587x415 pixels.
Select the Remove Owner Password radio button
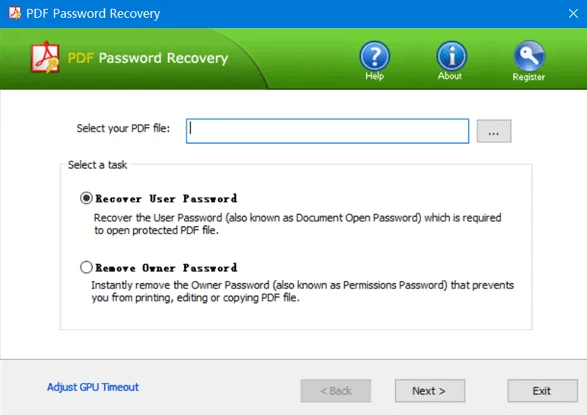pos(86,267)
